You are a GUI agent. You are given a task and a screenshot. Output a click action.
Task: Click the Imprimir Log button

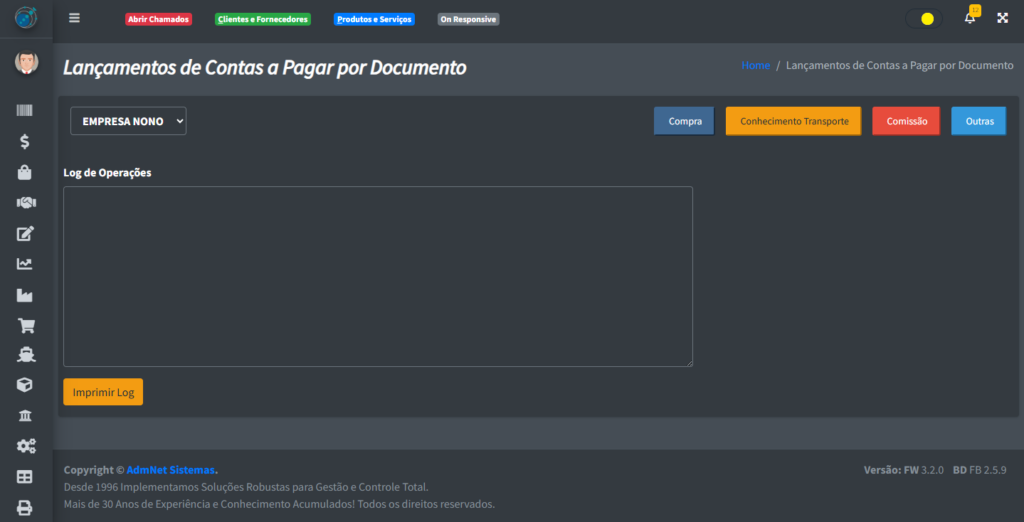(103, 392)
